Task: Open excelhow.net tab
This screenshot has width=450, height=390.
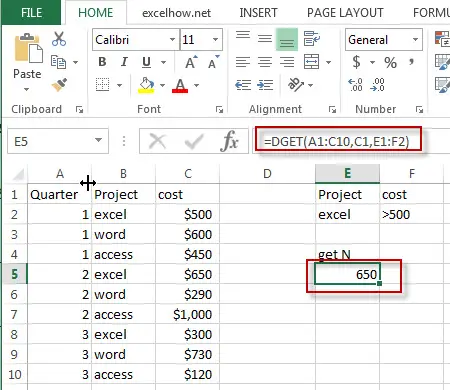Action: 176,13
